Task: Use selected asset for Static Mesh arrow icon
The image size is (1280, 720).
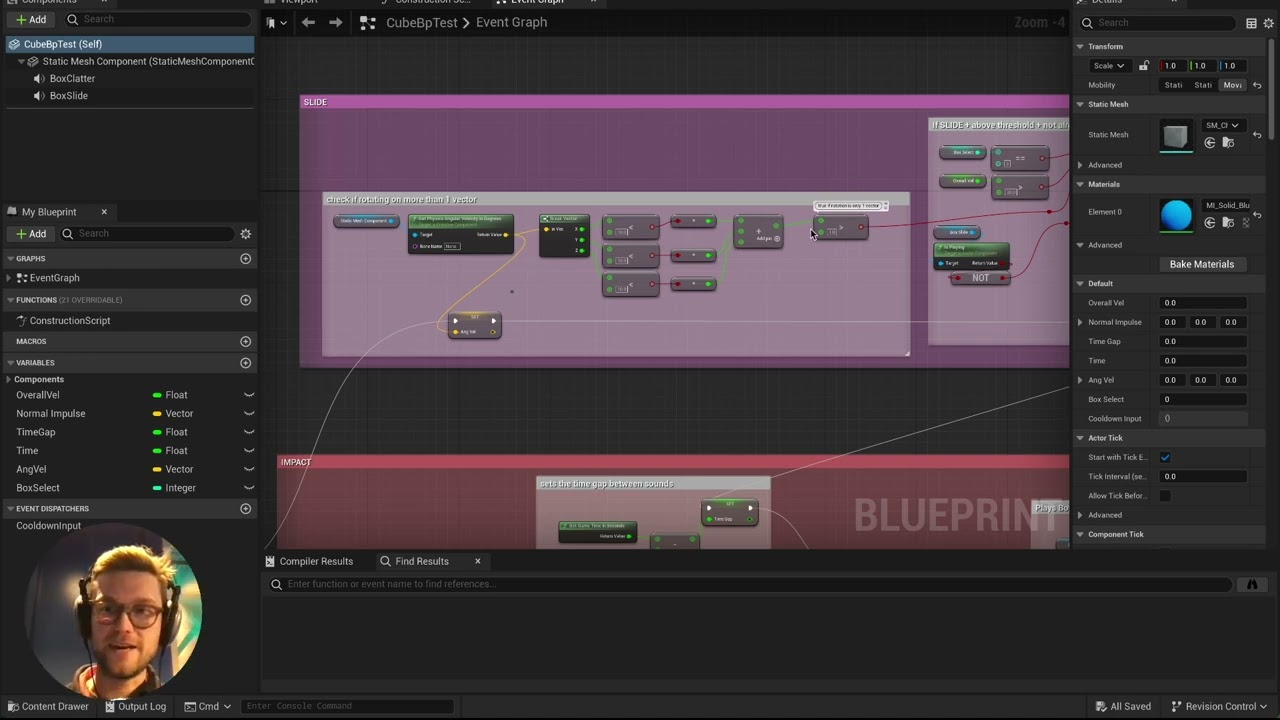Action: [x=1209, y=143]
